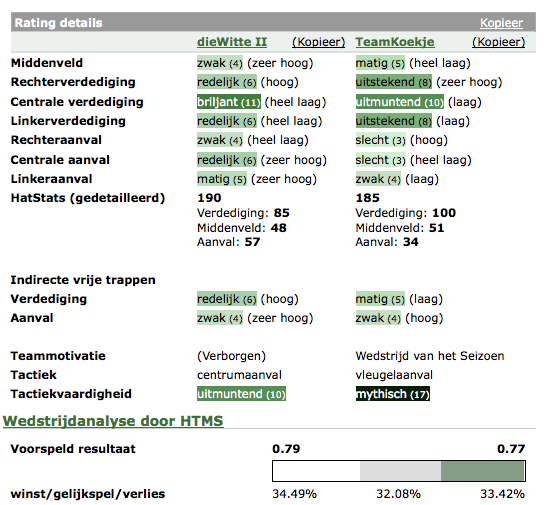The width and height of the screenshot is (545, 505).
Task: Click the 34.49% win percentage
Action: point(294,494)
